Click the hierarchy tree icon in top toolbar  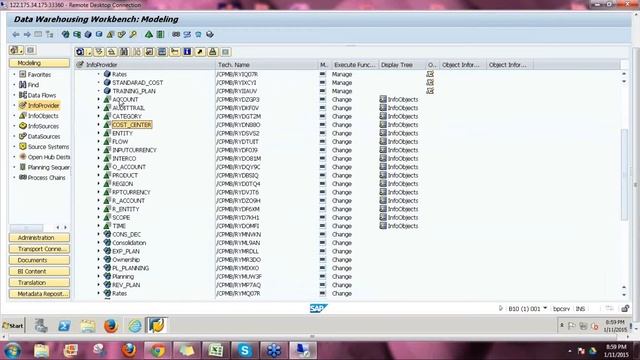point(49,35)
